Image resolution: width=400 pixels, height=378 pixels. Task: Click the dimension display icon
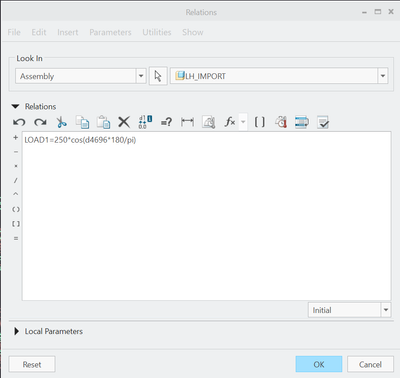coord(187,122)
